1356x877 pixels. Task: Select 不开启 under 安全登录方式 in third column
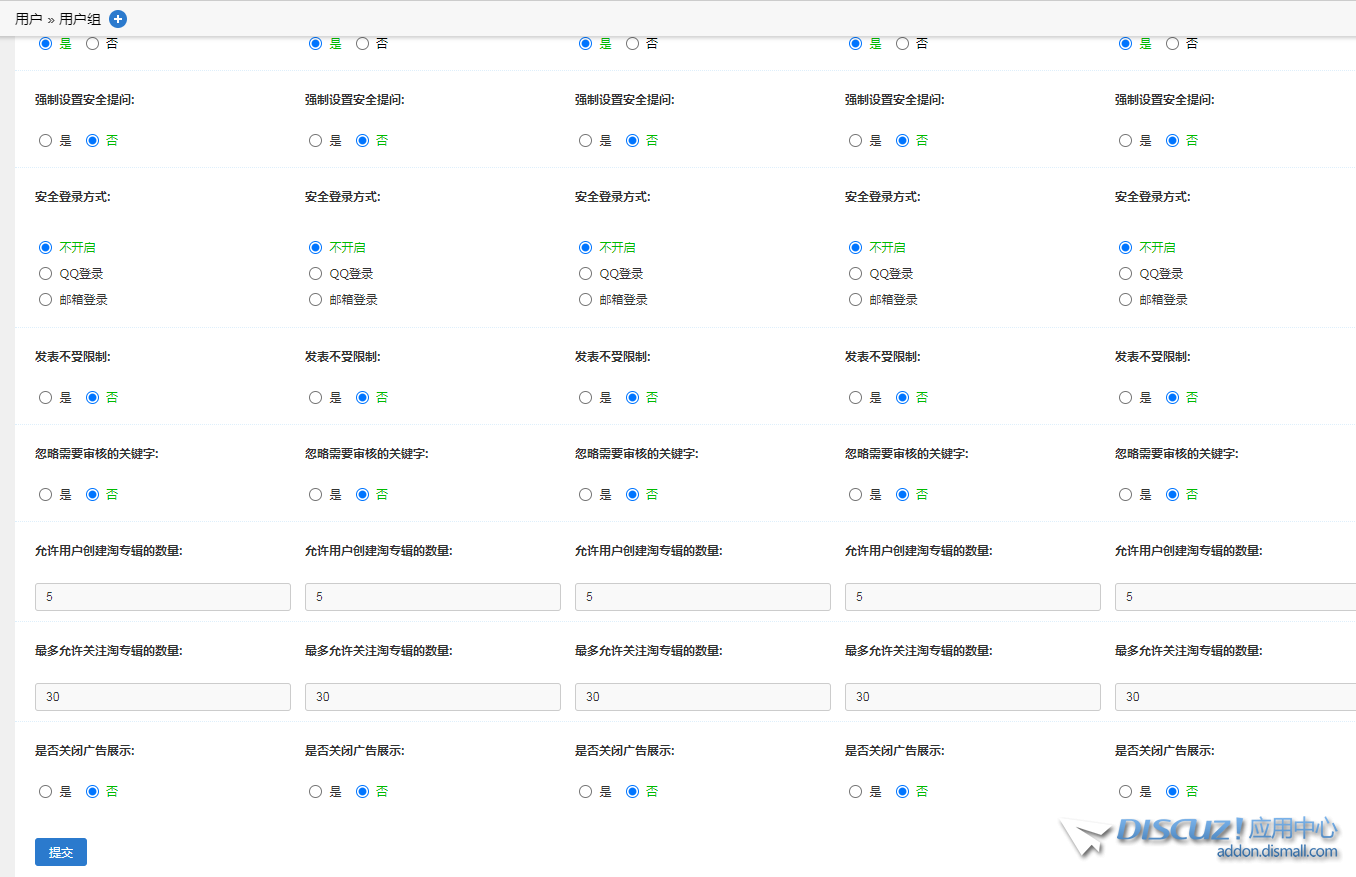tap(586, 248)
